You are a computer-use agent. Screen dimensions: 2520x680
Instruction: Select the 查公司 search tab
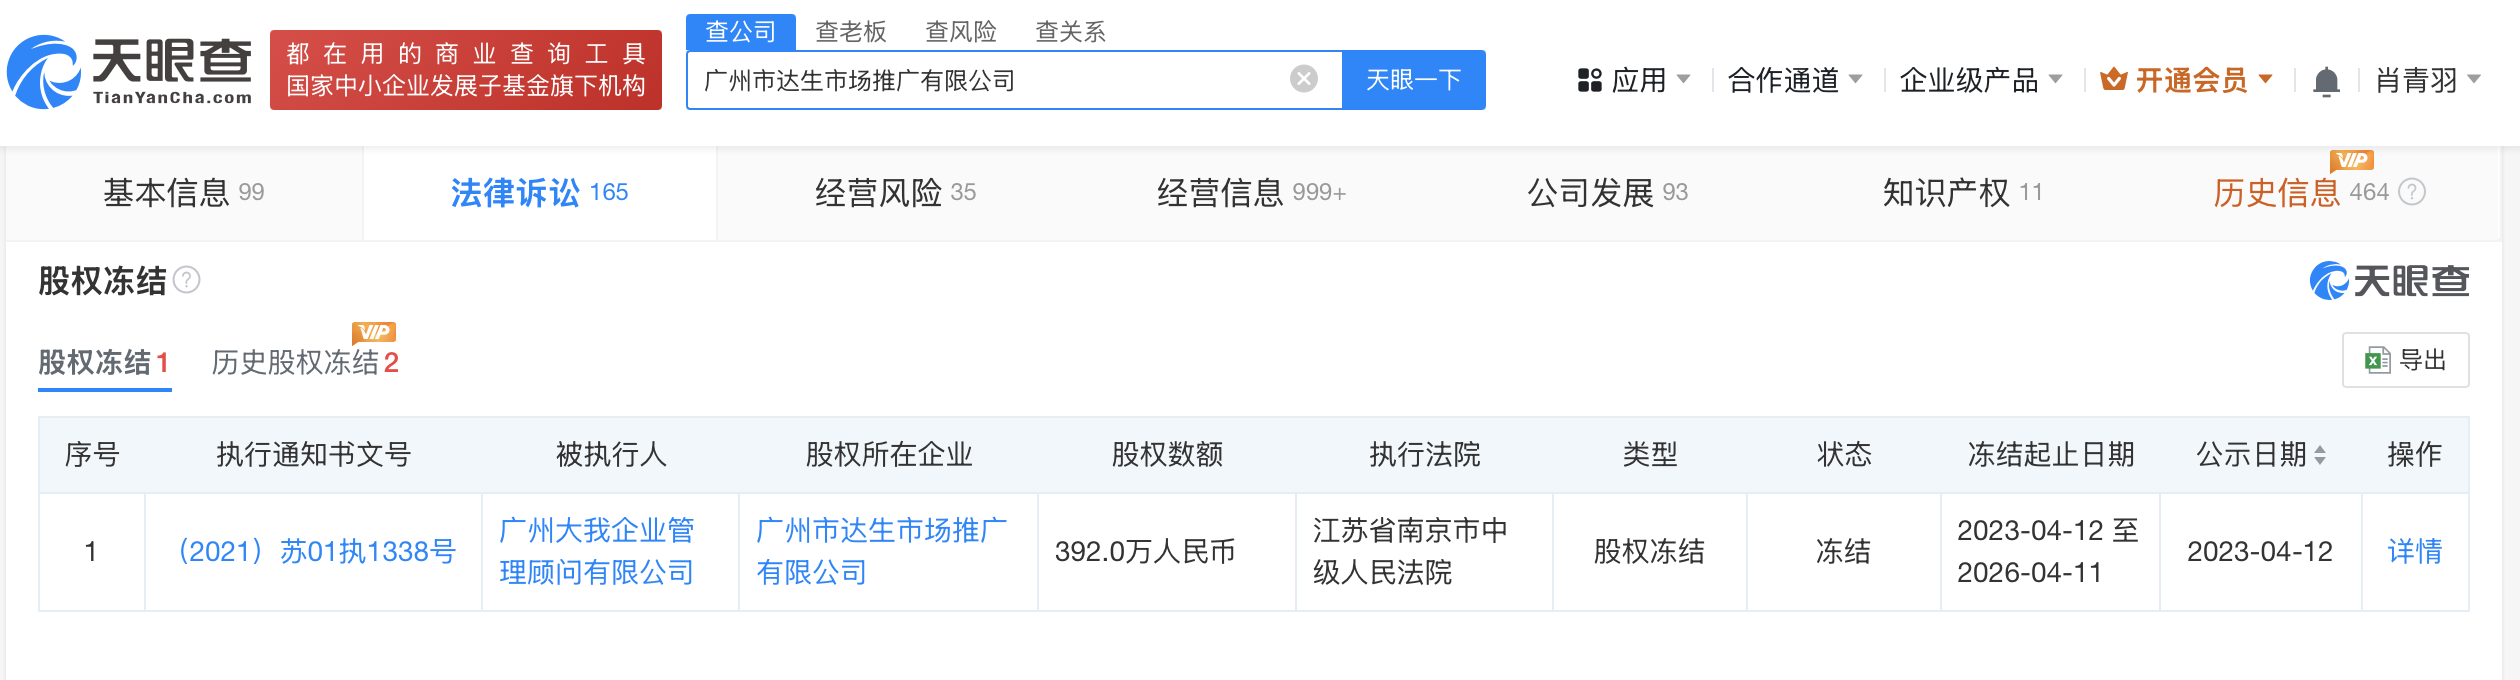[x=741, y=32]
